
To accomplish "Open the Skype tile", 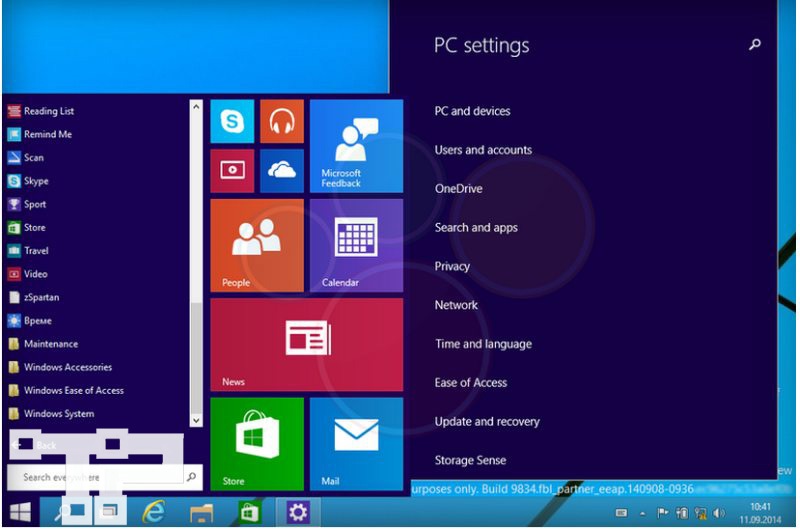I will click(232, 121).
